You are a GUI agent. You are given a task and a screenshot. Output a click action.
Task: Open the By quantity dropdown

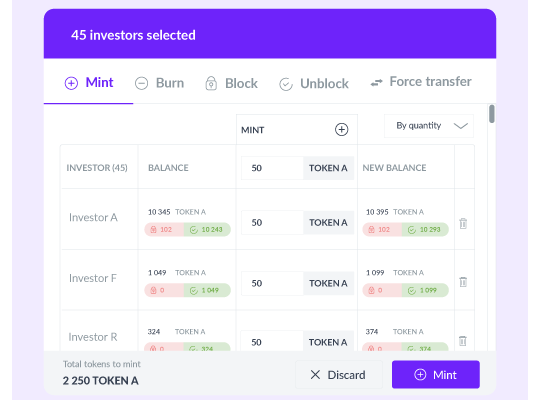tap(429, 126)
